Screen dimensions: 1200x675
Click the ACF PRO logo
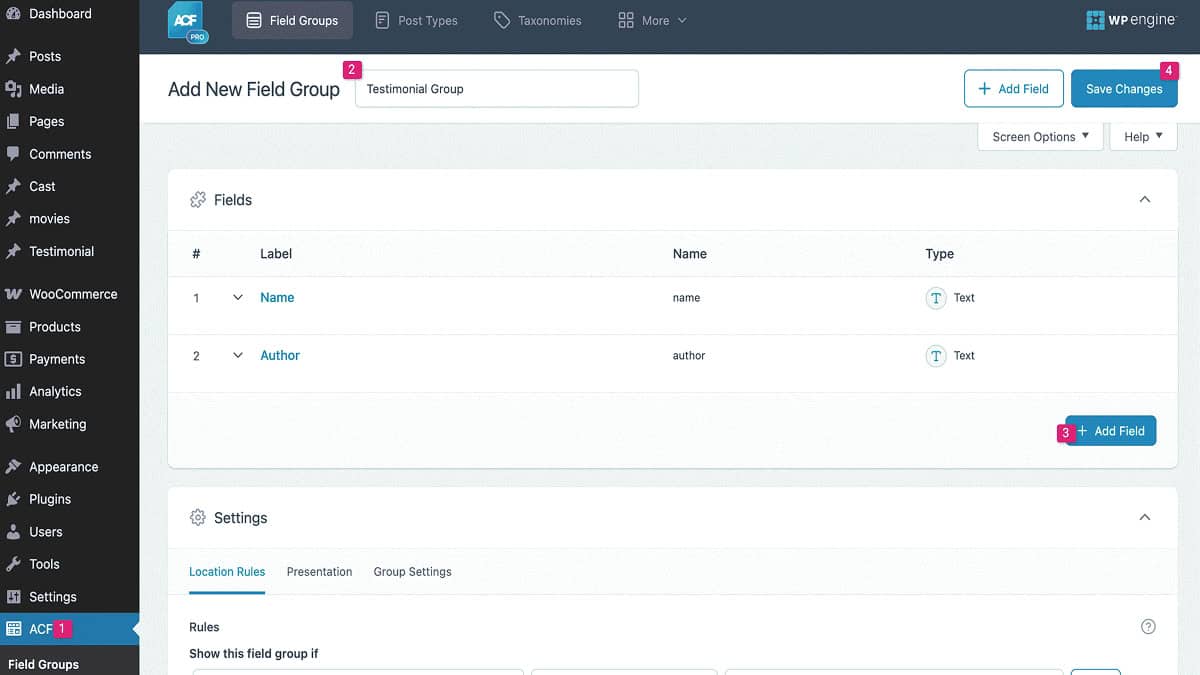[x=187, y=22]
